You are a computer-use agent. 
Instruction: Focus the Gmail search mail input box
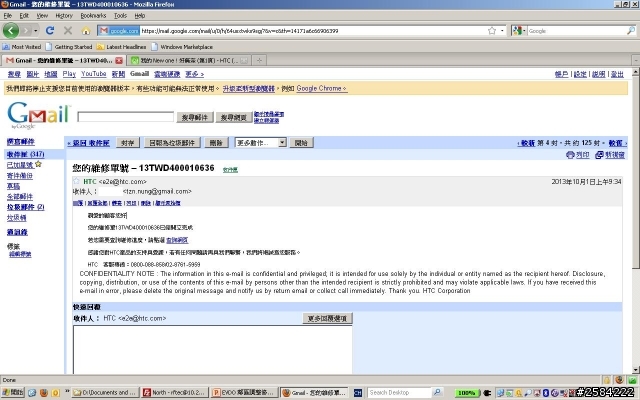click(126, 117)
